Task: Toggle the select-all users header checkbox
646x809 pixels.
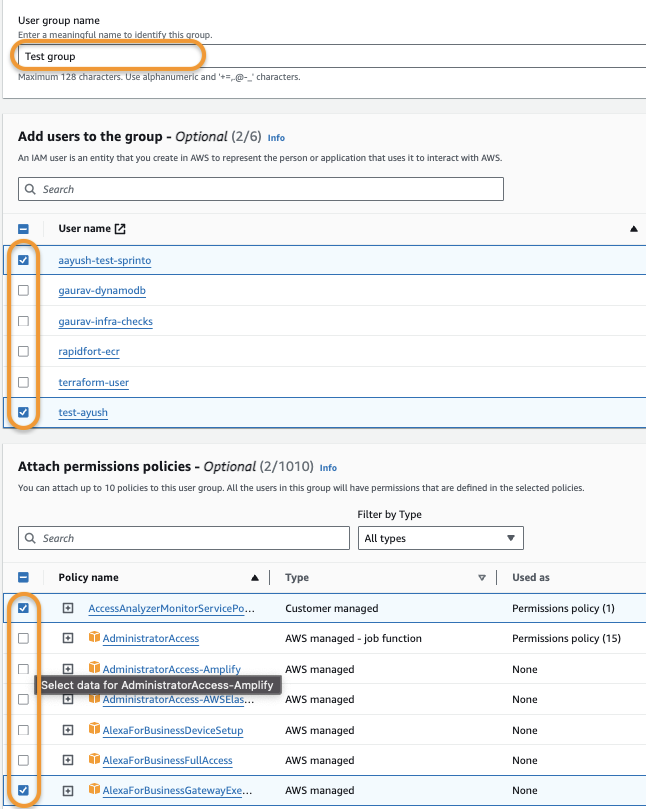Action: [23, 229]
